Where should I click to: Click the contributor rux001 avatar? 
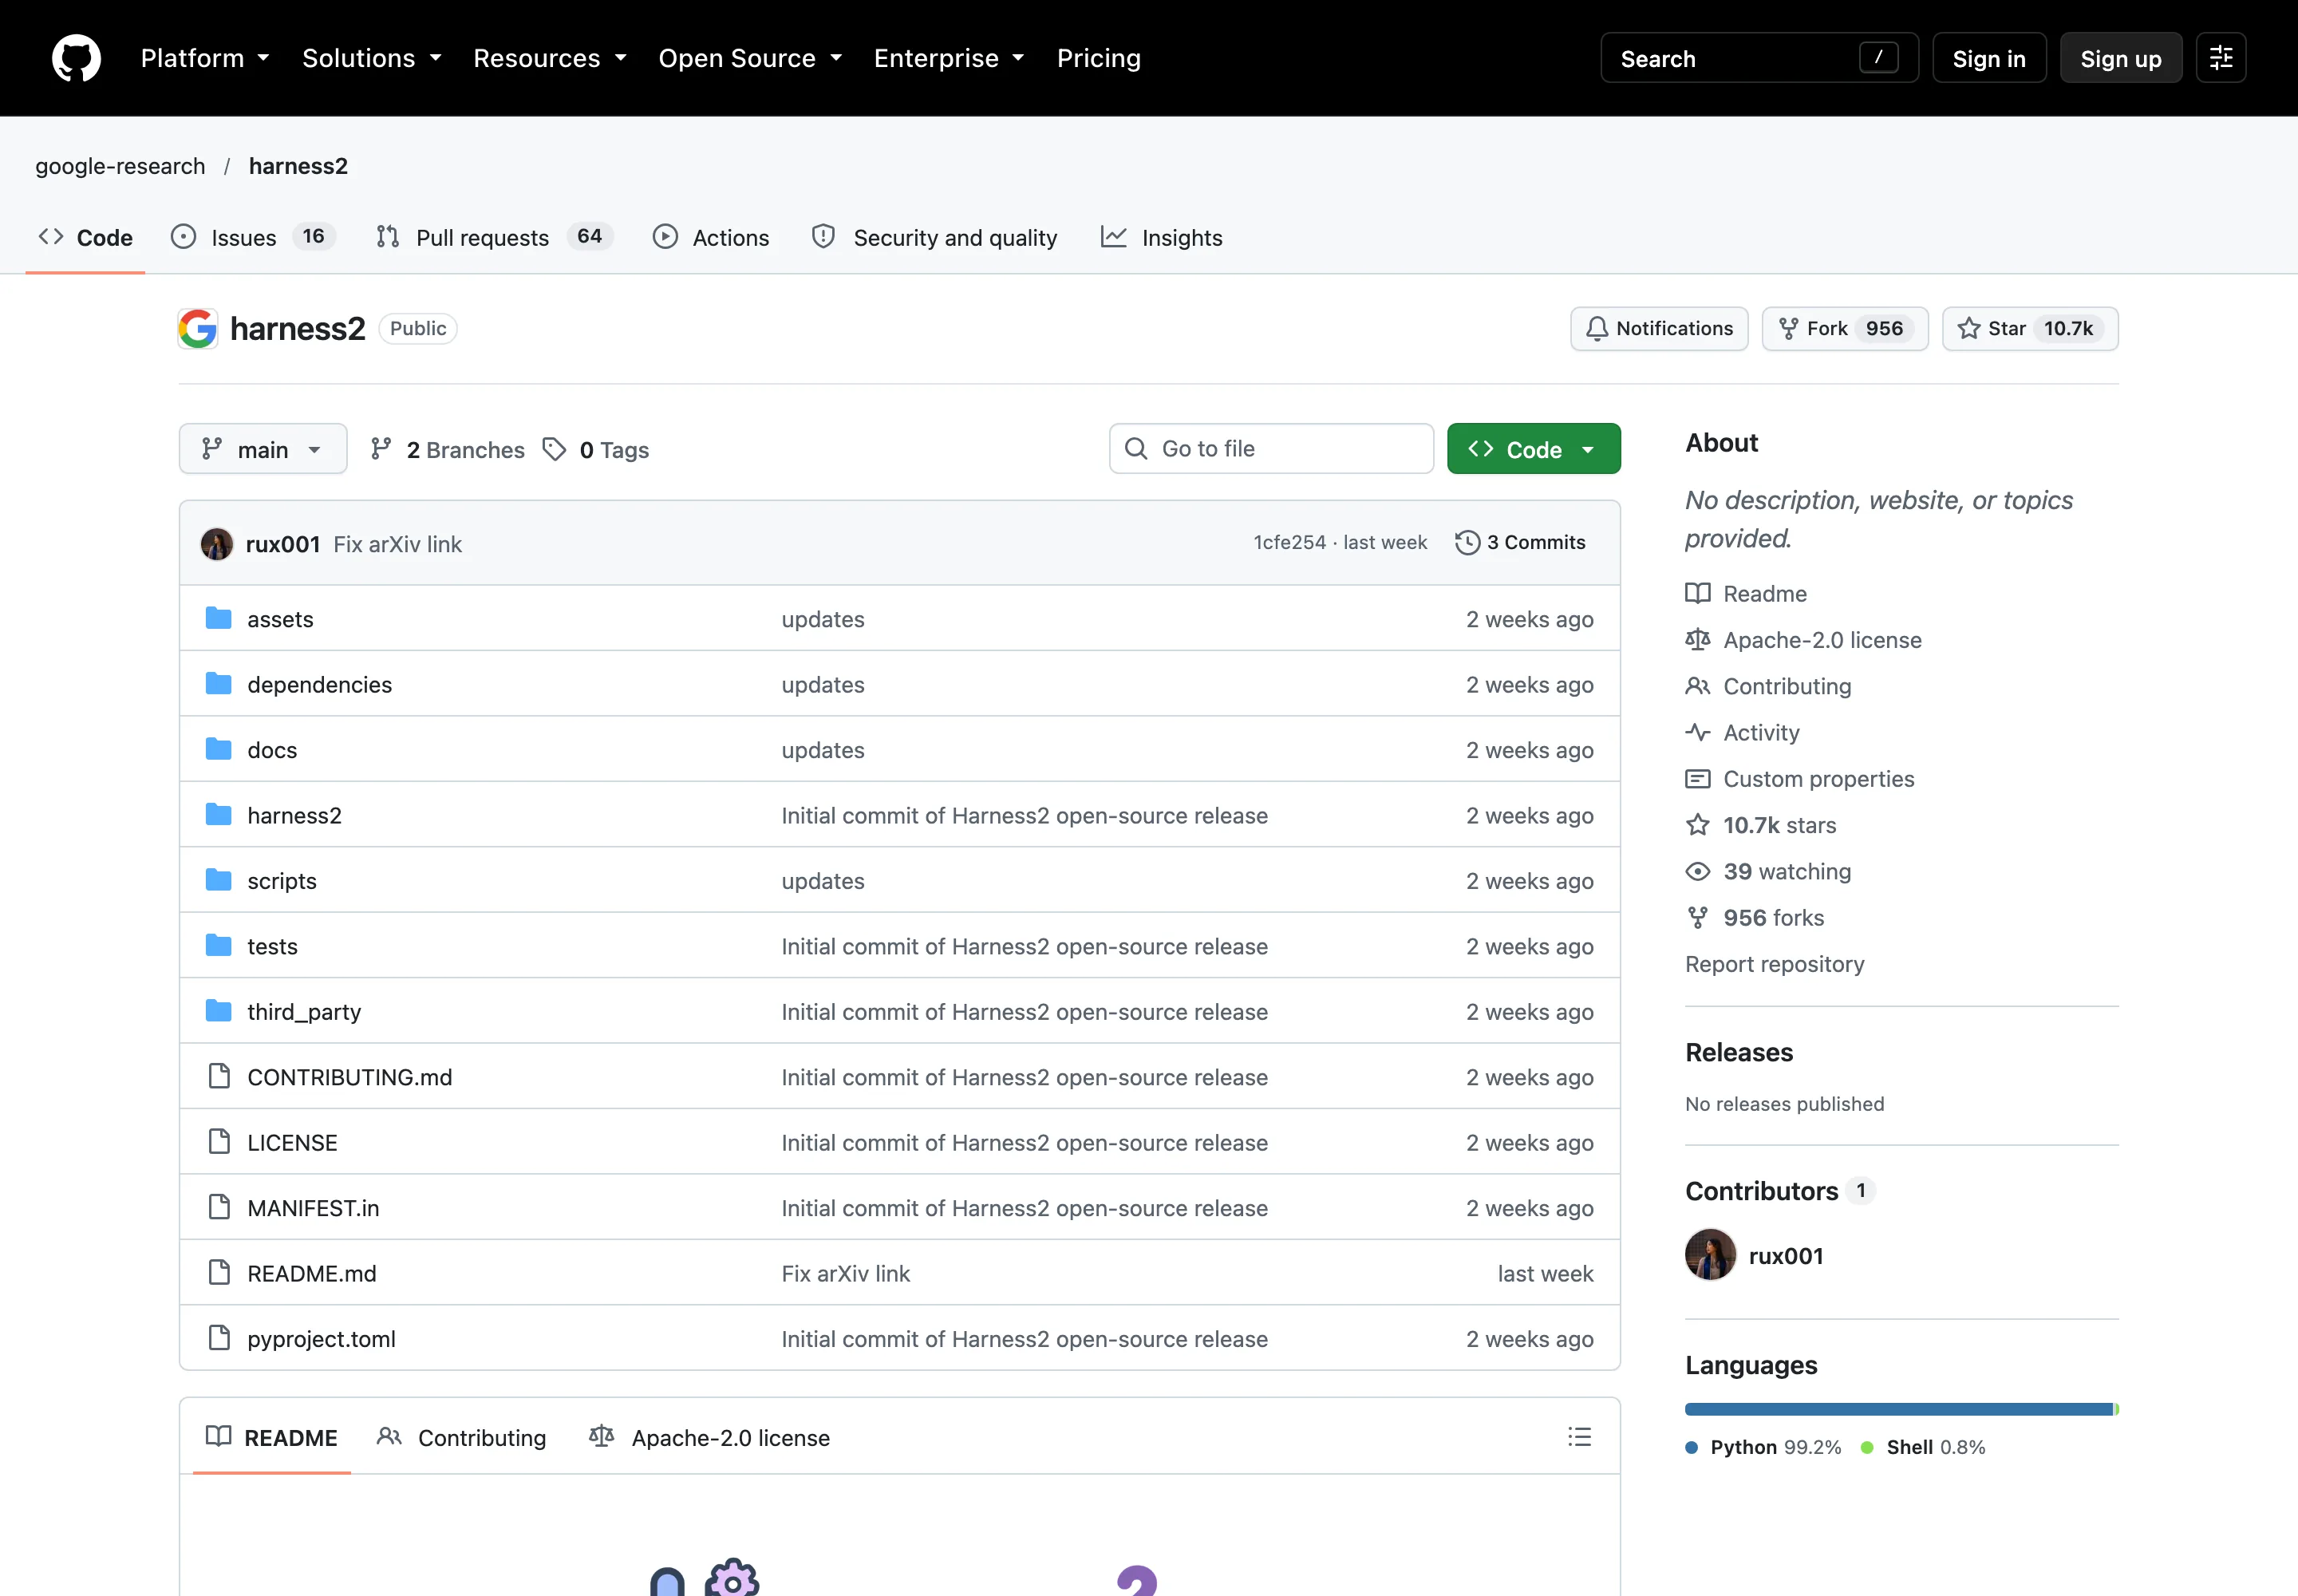tap(1710, 1255)
